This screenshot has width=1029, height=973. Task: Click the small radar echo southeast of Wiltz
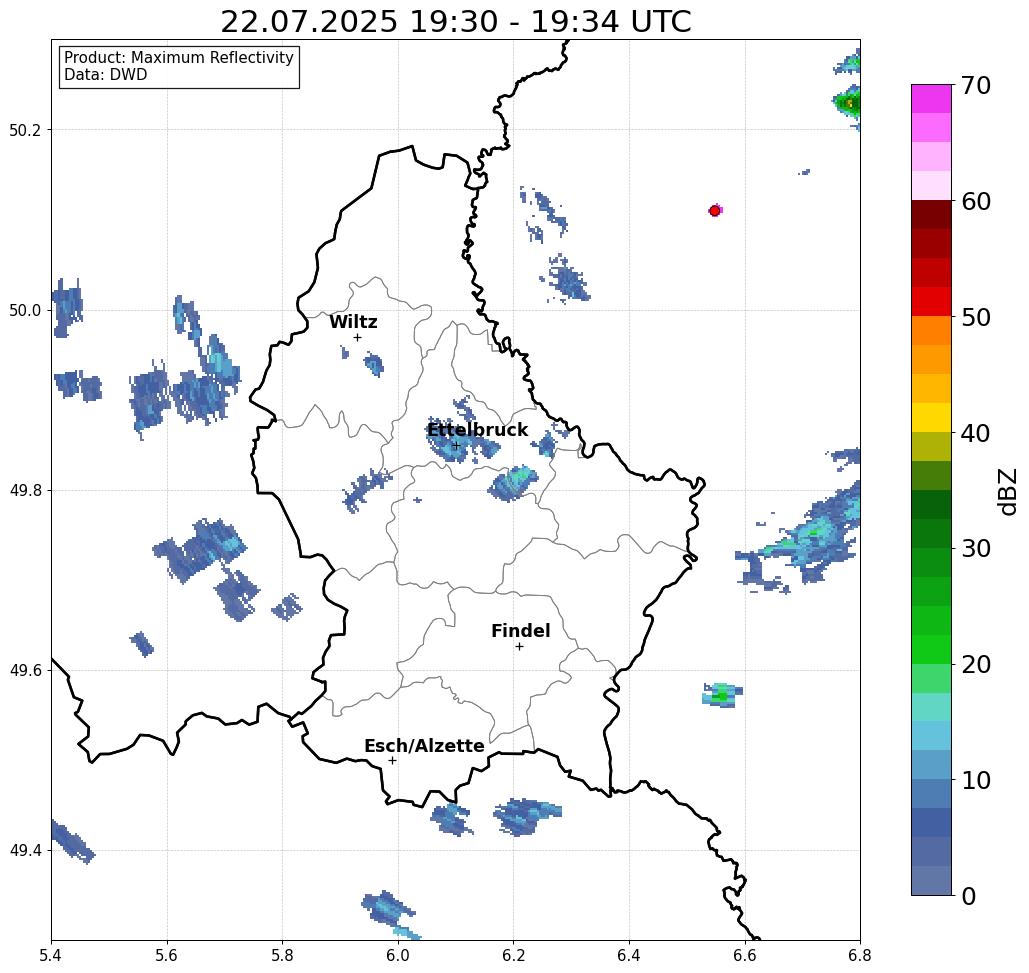tap(373, 363)
